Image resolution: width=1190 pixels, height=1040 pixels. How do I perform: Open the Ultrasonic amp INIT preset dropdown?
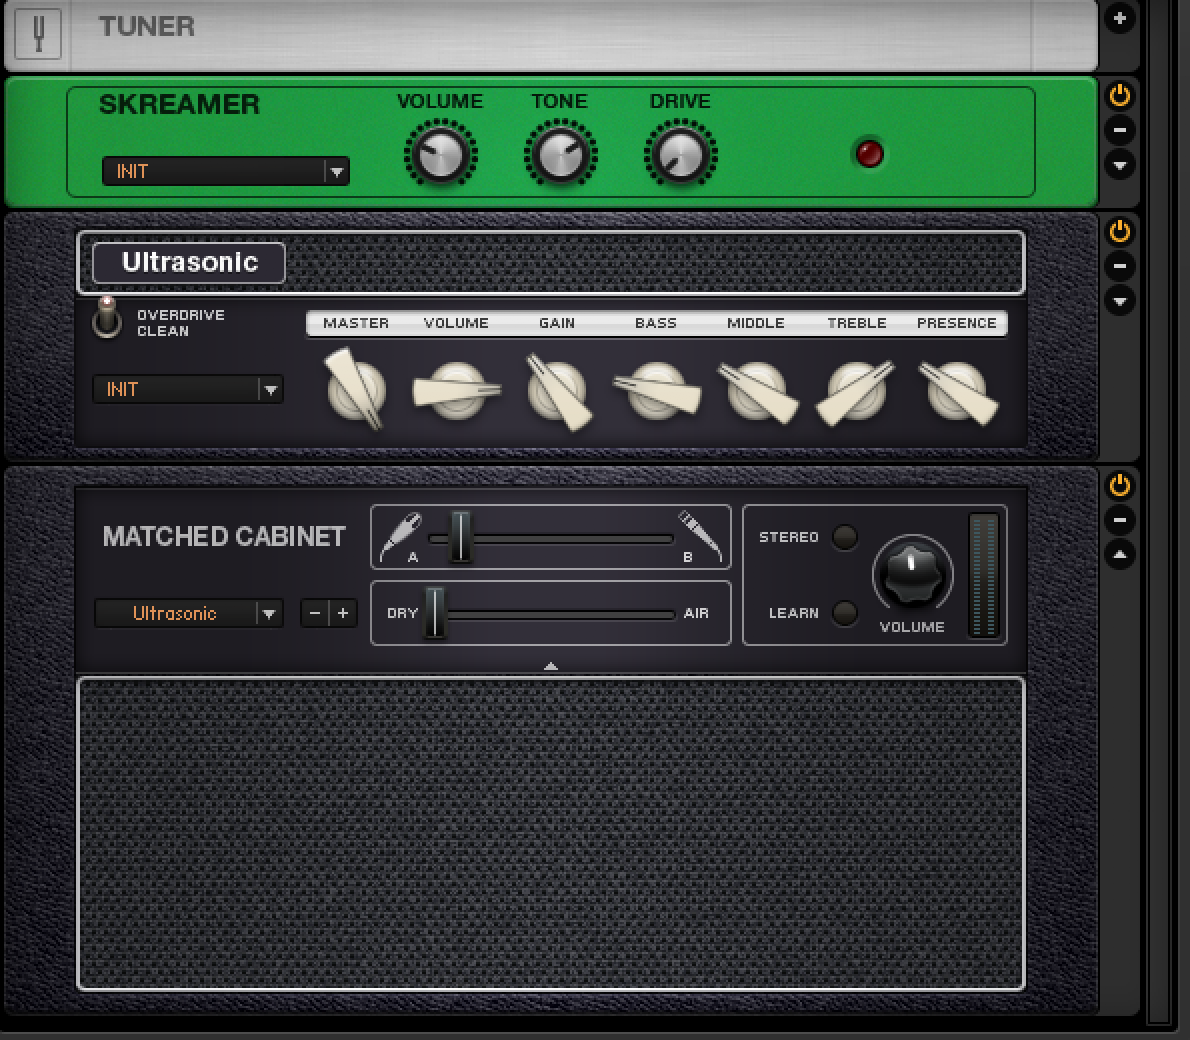(187, 390)
